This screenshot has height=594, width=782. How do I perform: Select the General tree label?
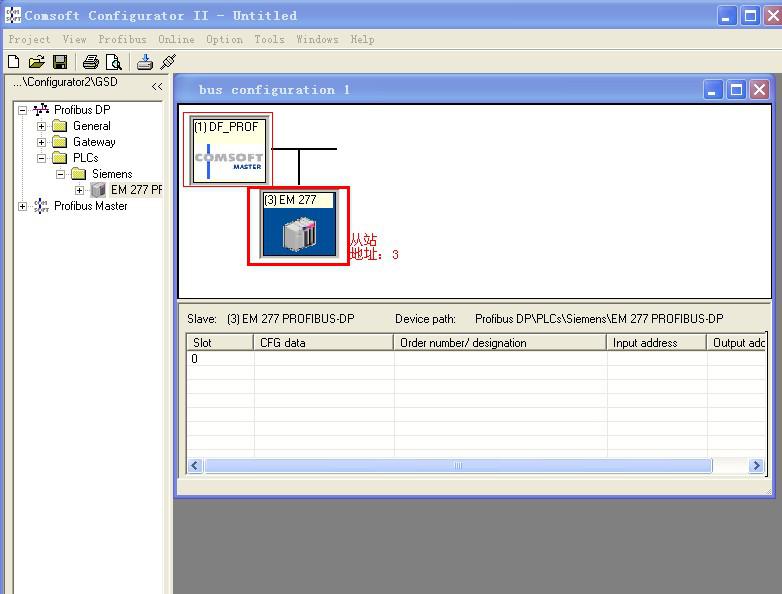tap(92, 126)
